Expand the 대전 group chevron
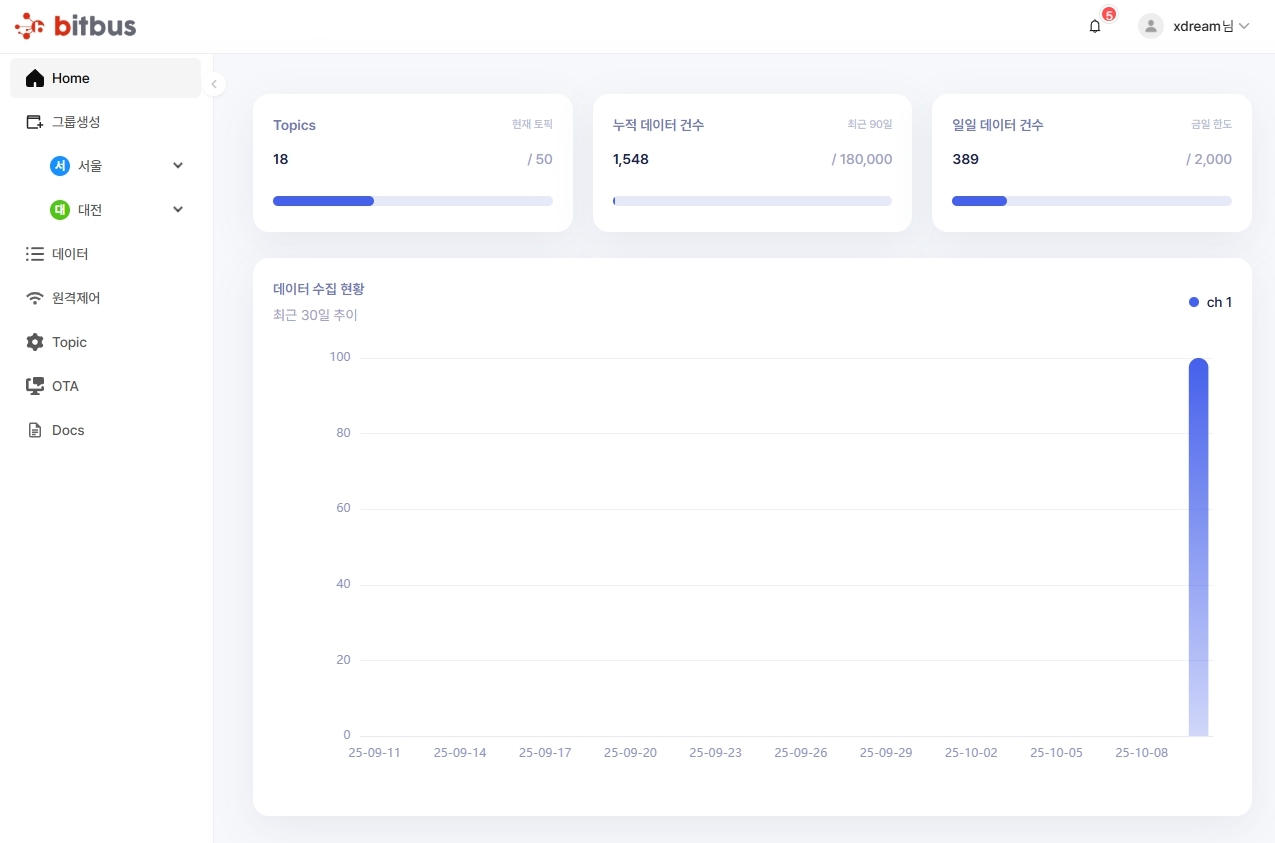Screen dimensions: 1275x843 tap(178, 210)
